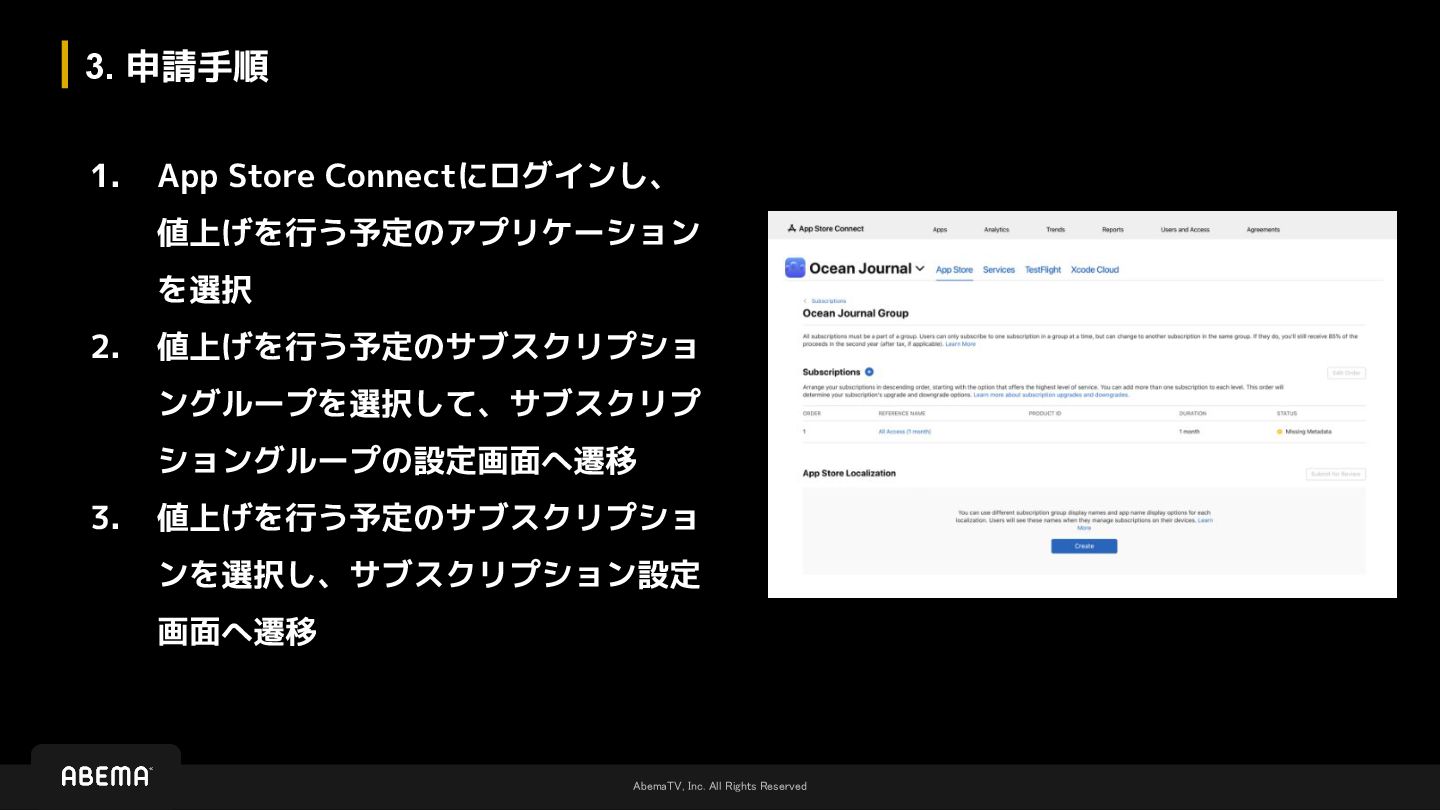Open the Trends menu item
The height and width of the screenshot is (810, 1440).
tap(1055, 230)
